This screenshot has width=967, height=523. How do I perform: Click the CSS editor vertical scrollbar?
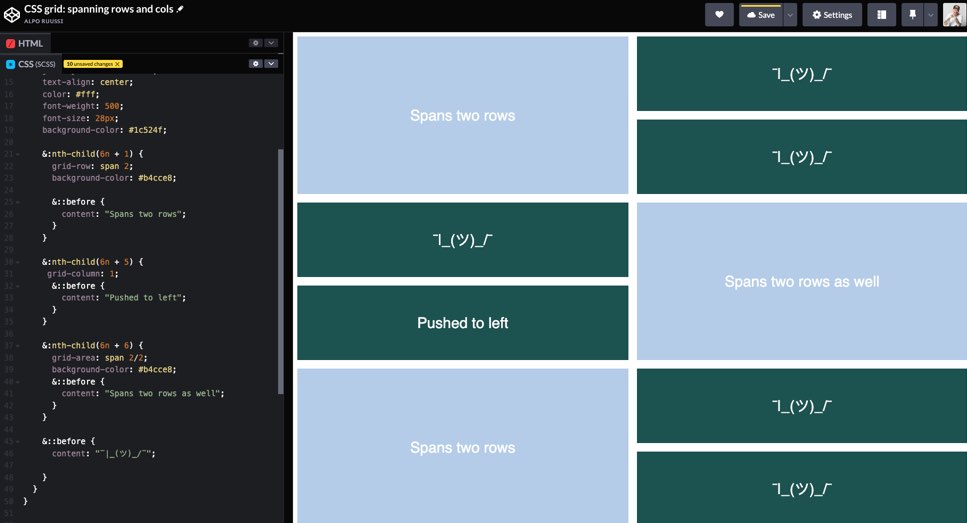(x=280, y=270)
